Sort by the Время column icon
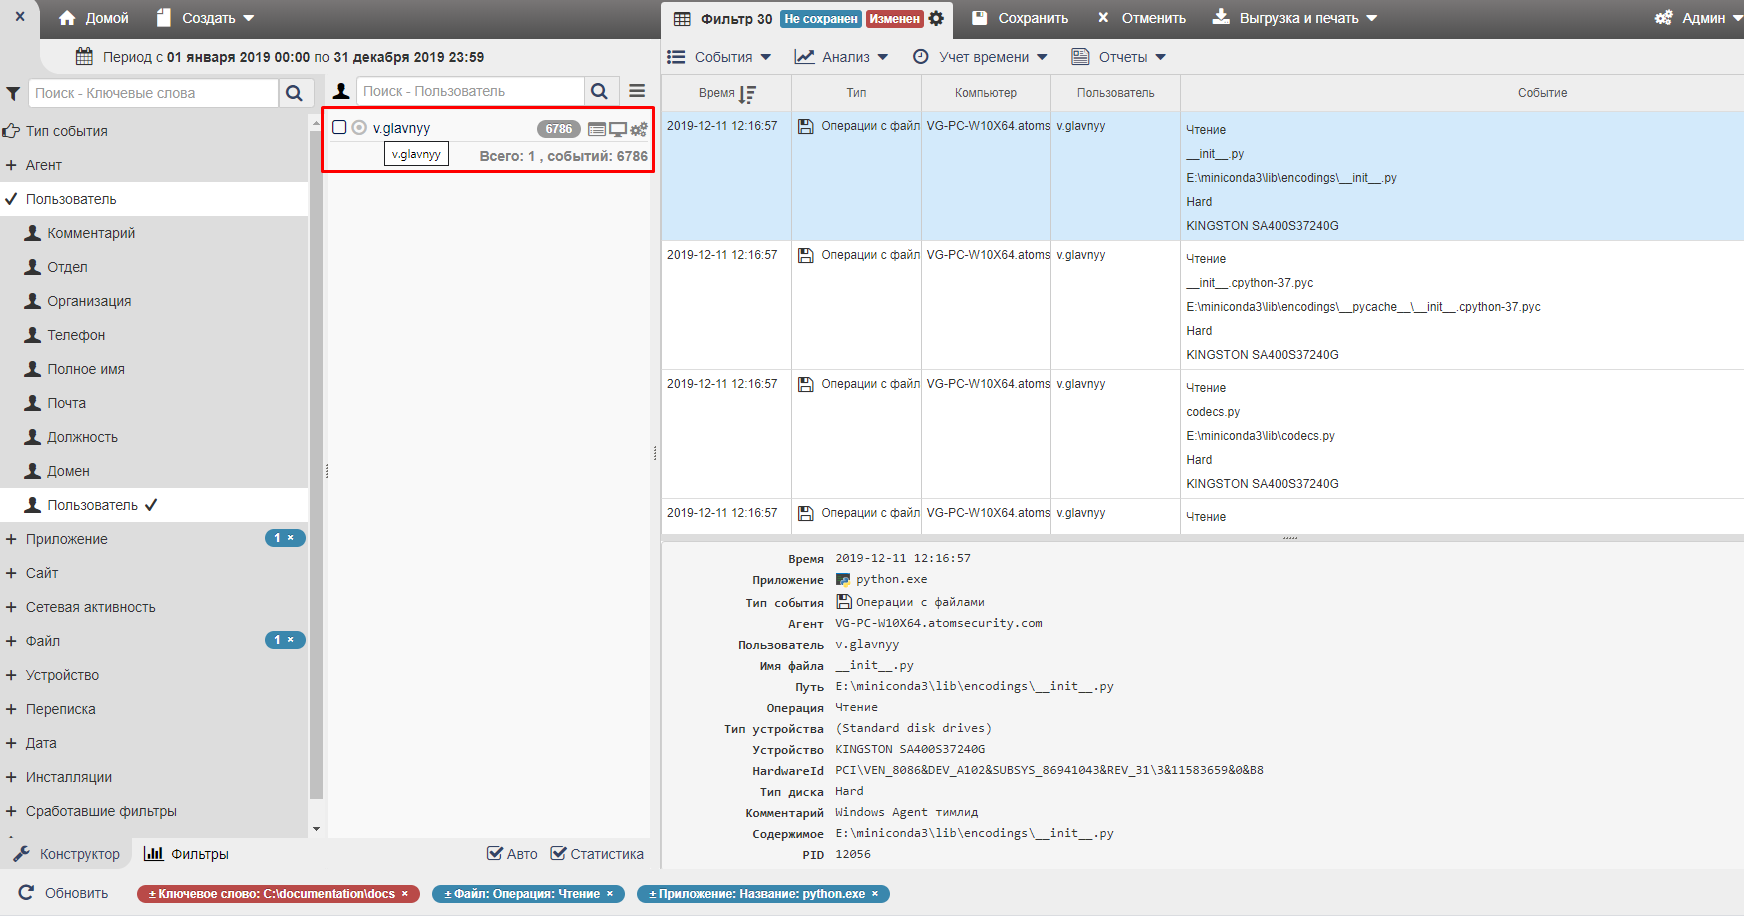The width and height of the screenshot is (1744, 920). coord(747,94)
